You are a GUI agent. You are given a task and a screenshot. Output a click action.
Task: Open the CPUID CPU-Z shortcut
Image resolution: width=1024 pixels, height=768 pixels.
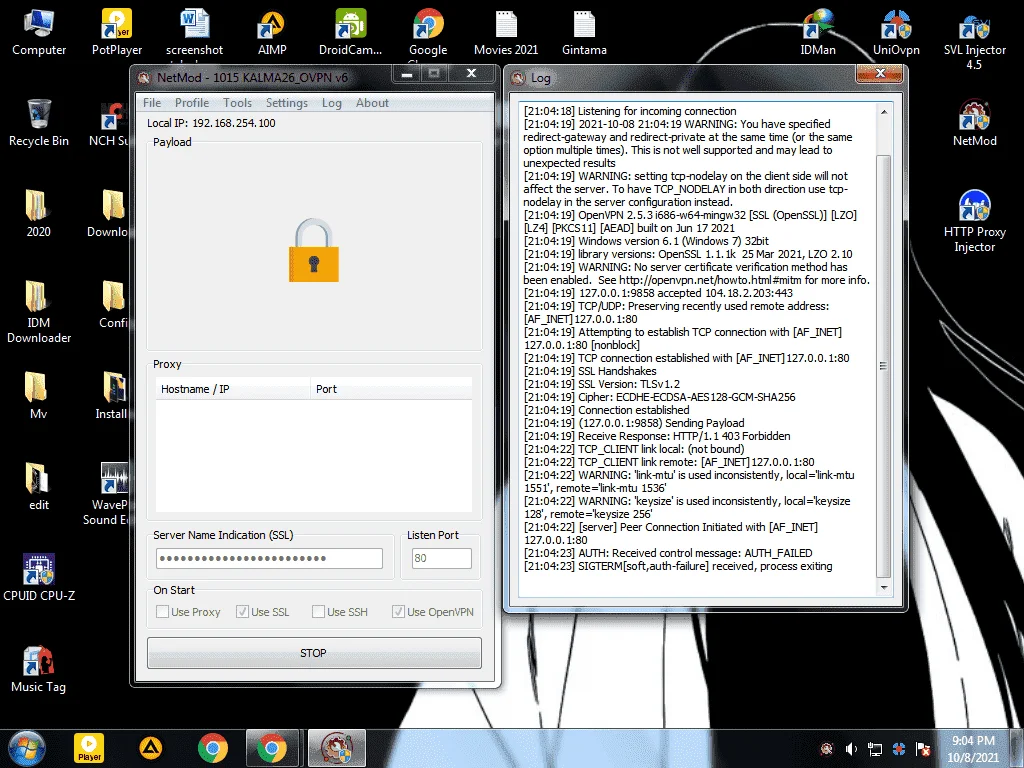pyautogui.click(x=39, y=577)
